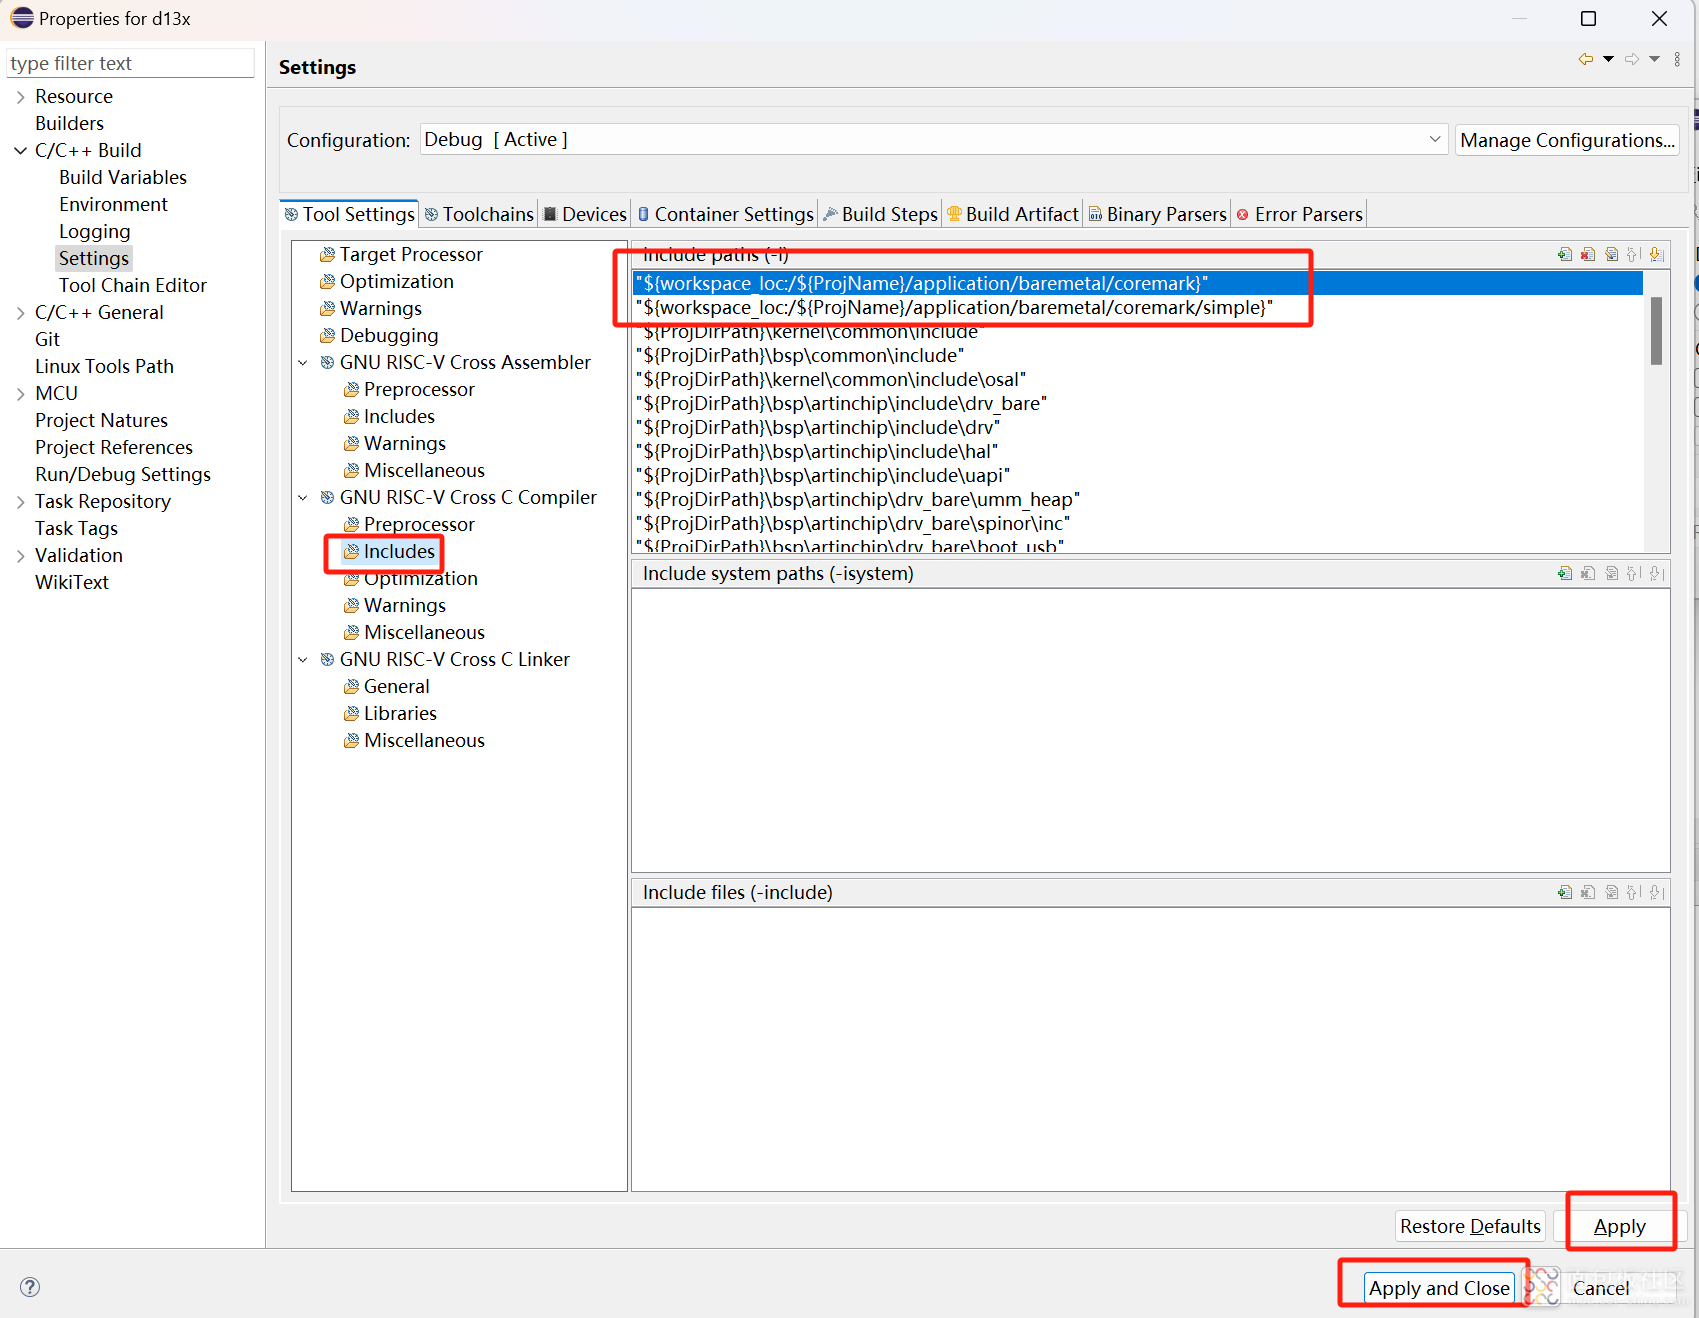This screenshot has width=1699, height=1318.
Task: Move selected include path up
Action: 1634,254
